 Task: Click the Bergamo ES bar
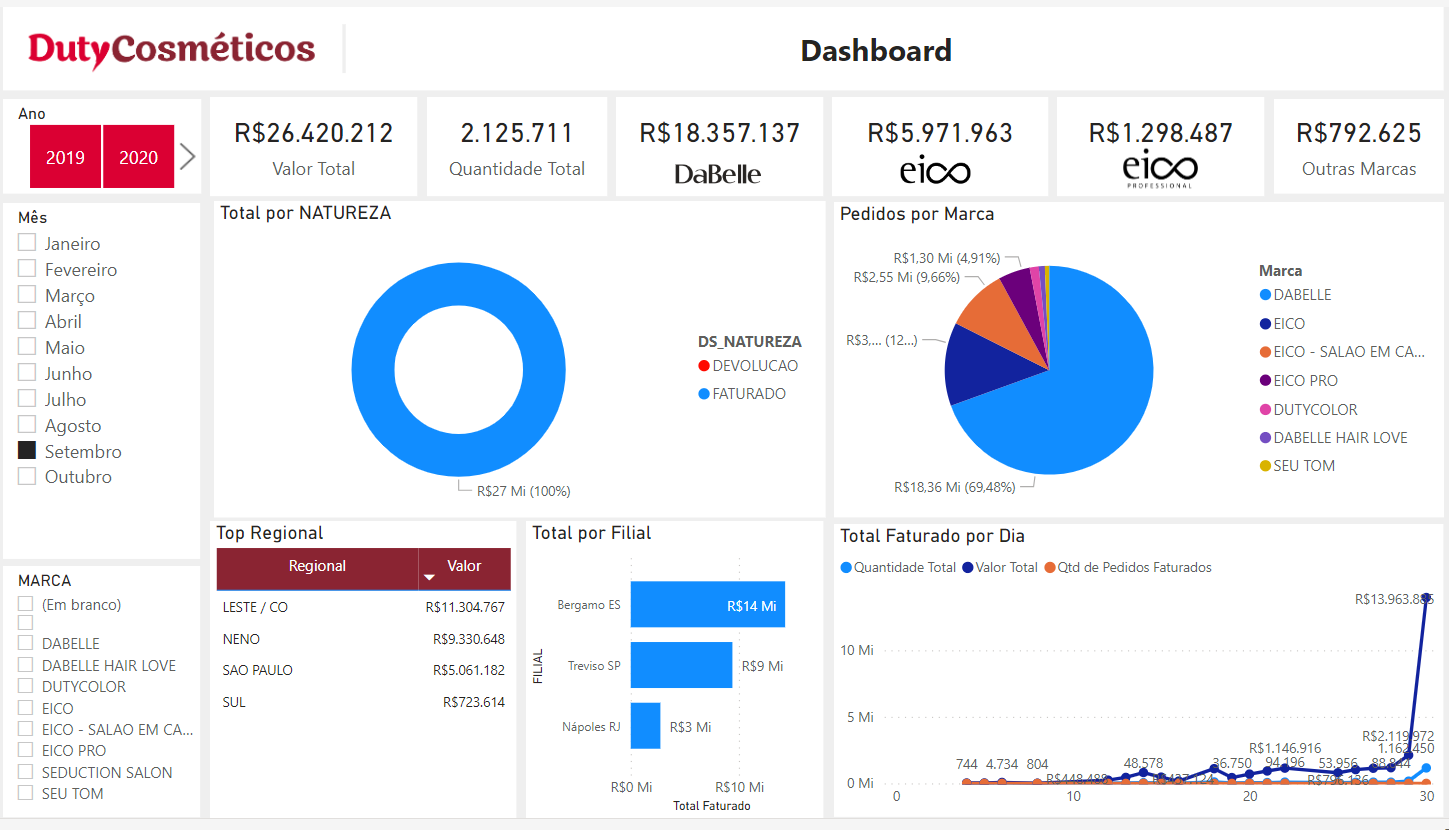point(707,604)
